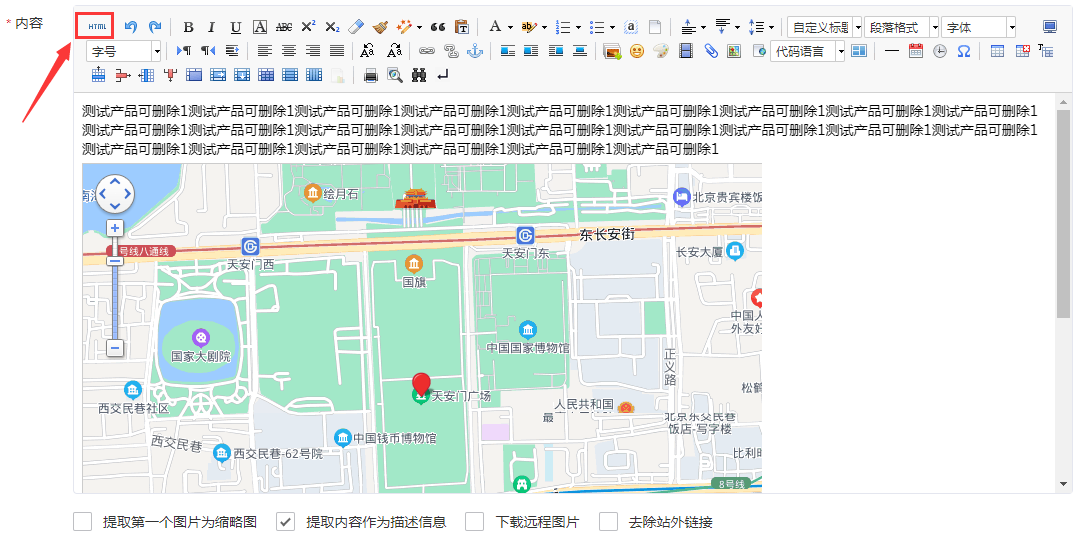Apply subscript formatting
1080x549 pixels.
332,27
